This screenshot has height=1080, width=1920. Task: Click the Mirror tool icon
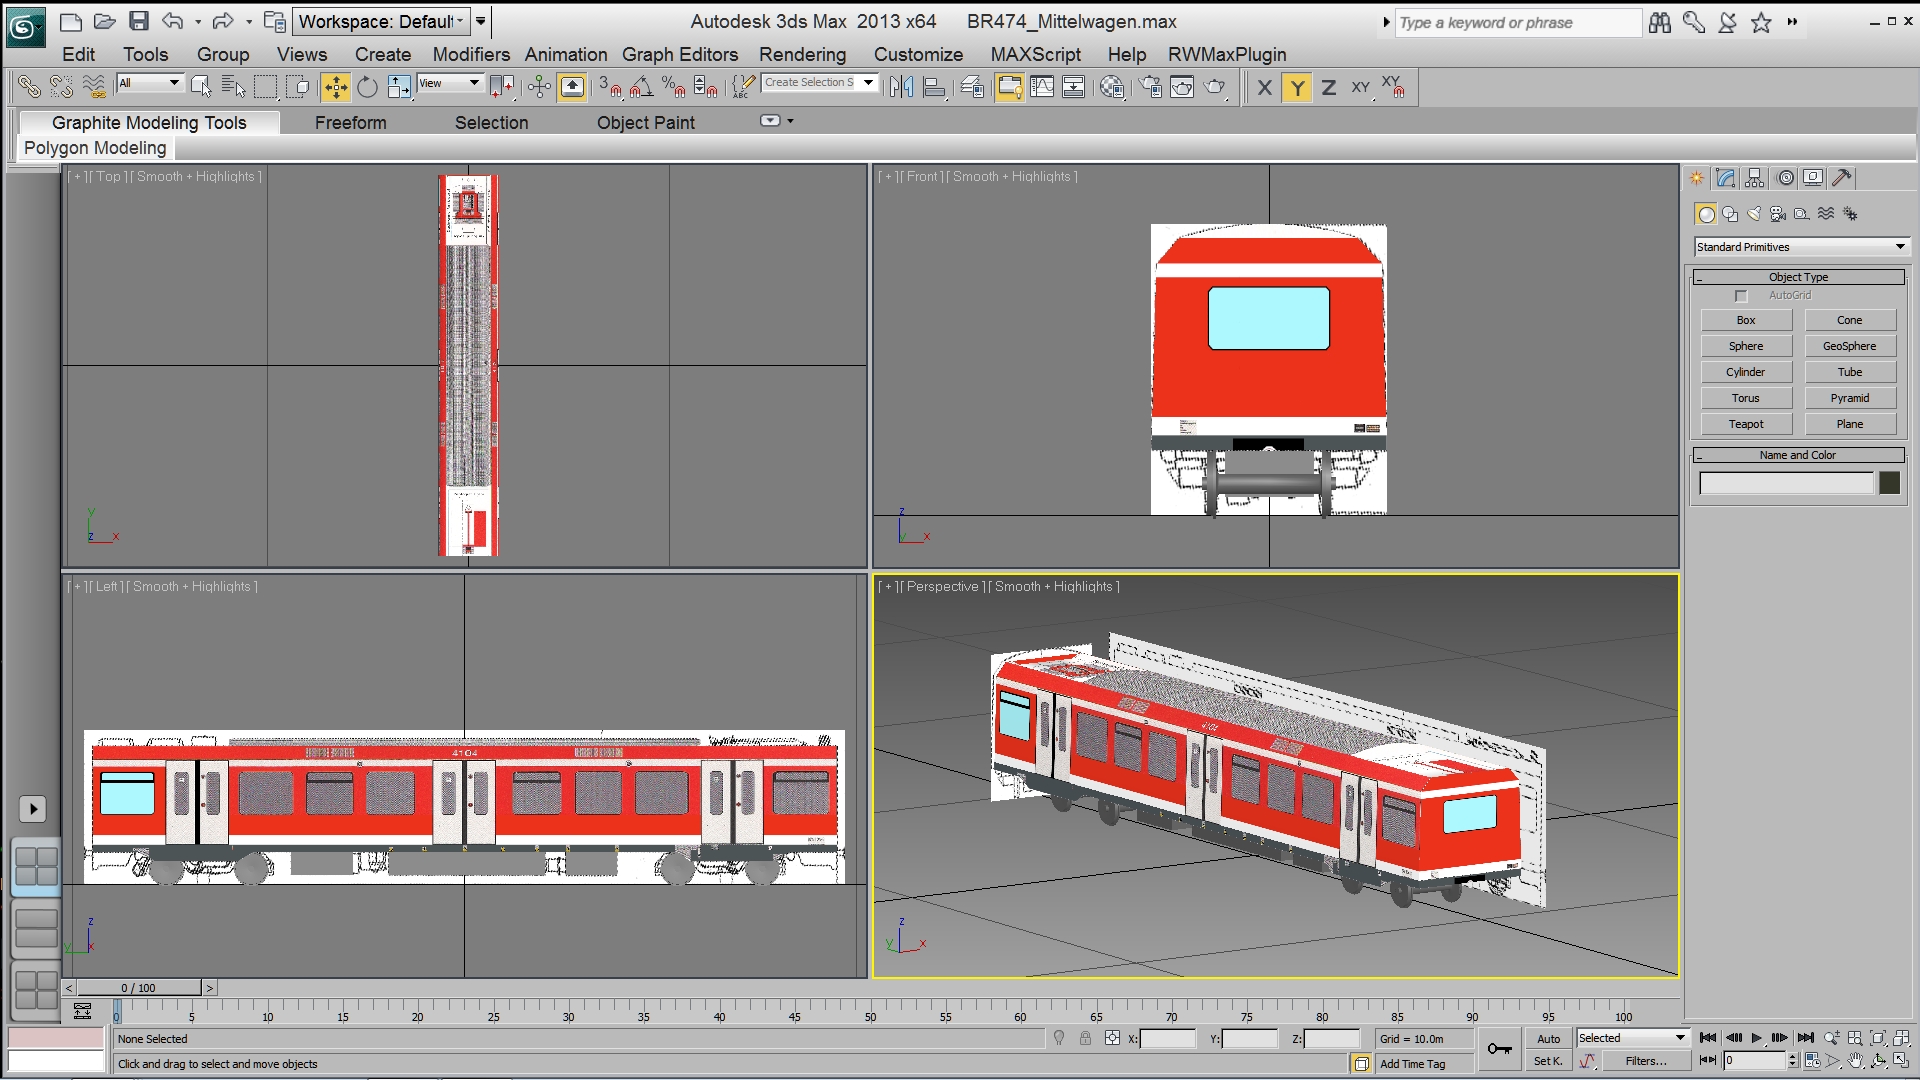(901, 88)
